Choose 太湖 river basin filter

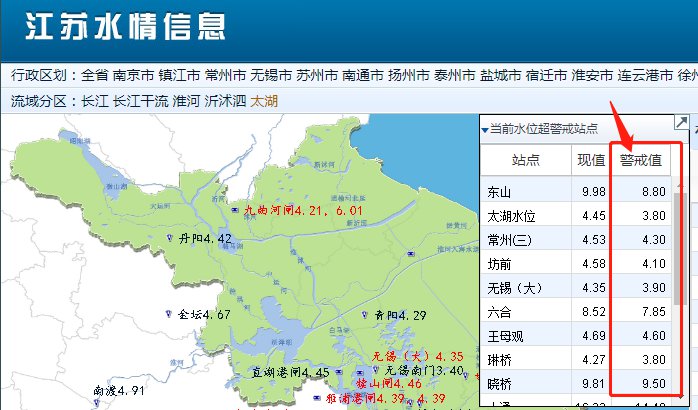coord(264,101)
